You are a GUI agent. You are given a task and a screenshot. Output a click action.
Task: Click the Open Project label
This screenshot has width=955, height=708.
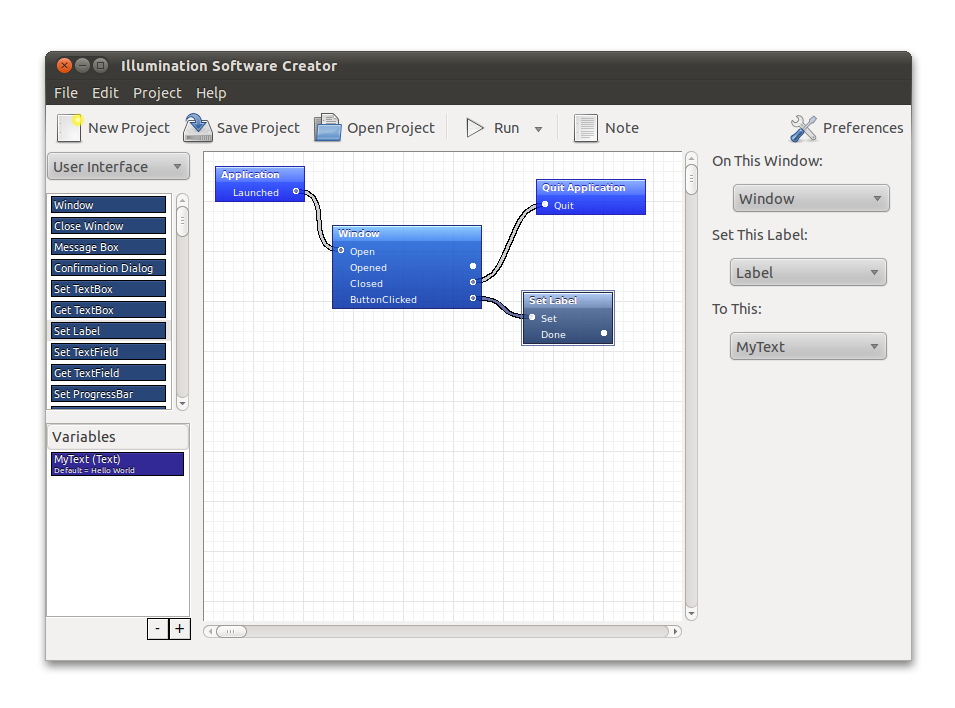(x=391, y=128)
